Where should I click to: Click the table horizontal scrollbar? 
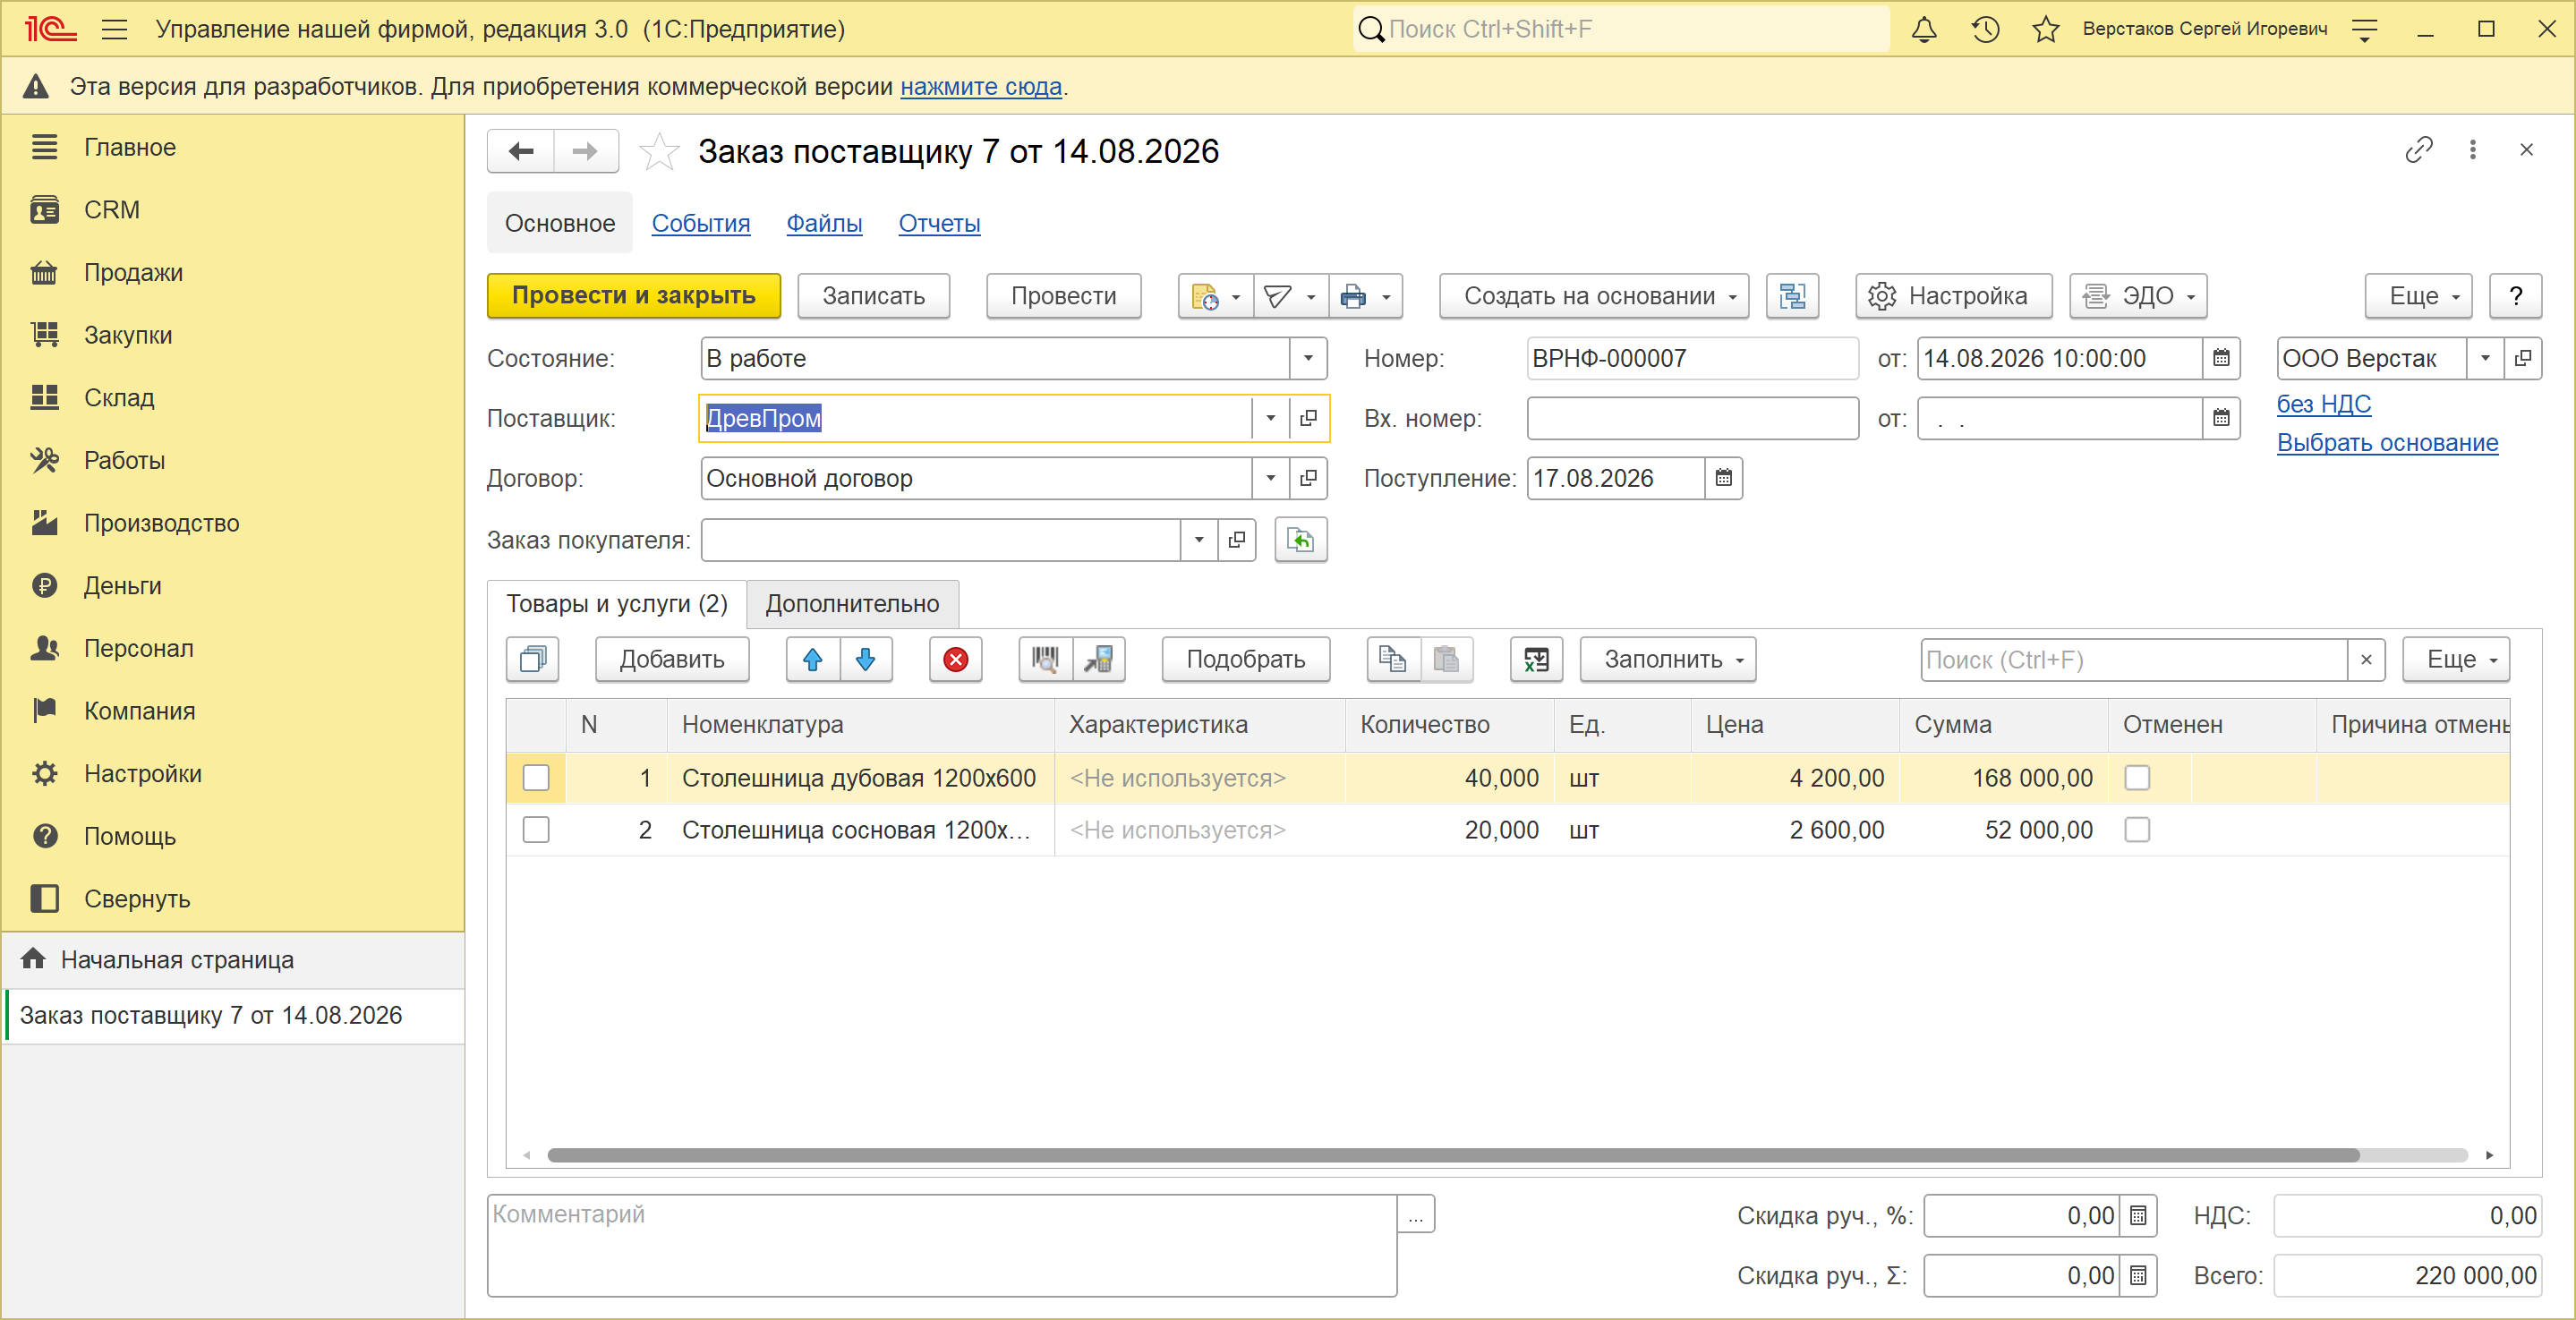(x=1453, y=1155)
